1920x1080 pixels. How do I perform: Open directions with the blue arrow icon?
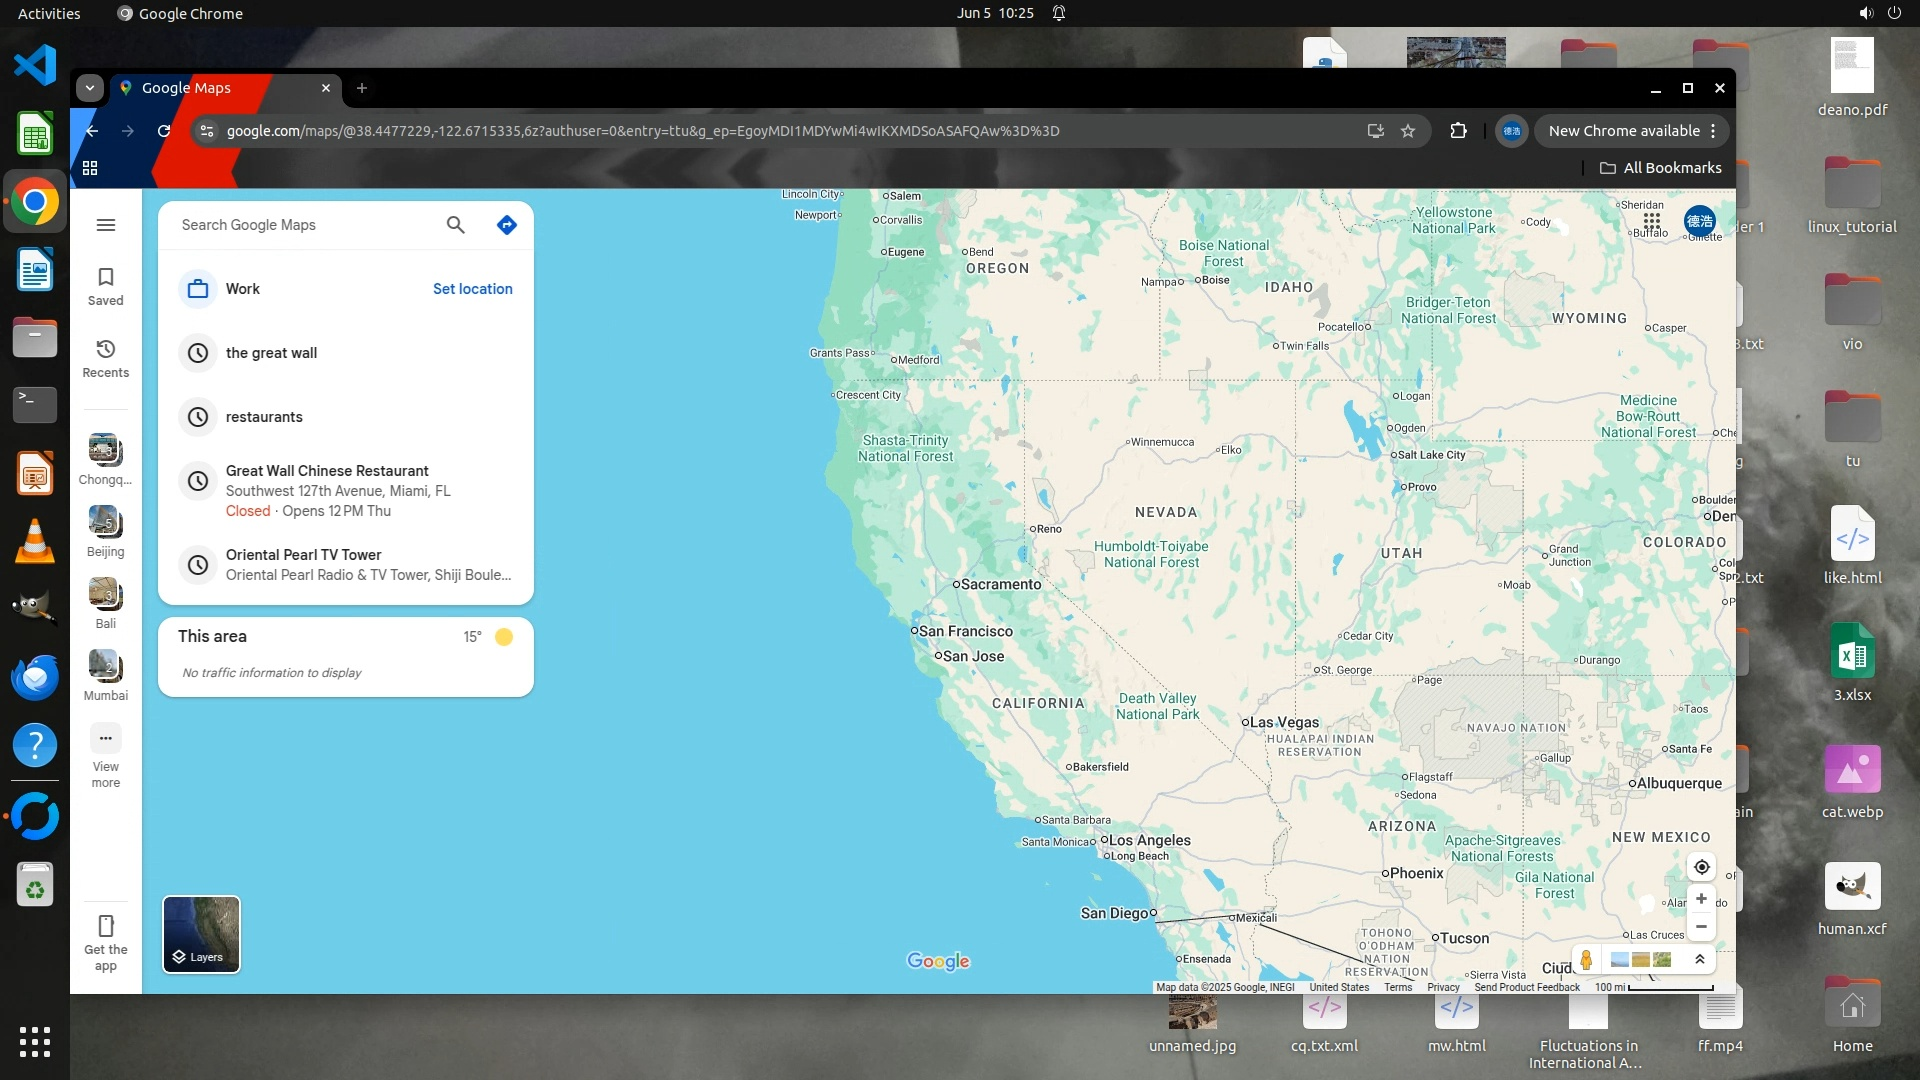(507, 225)
